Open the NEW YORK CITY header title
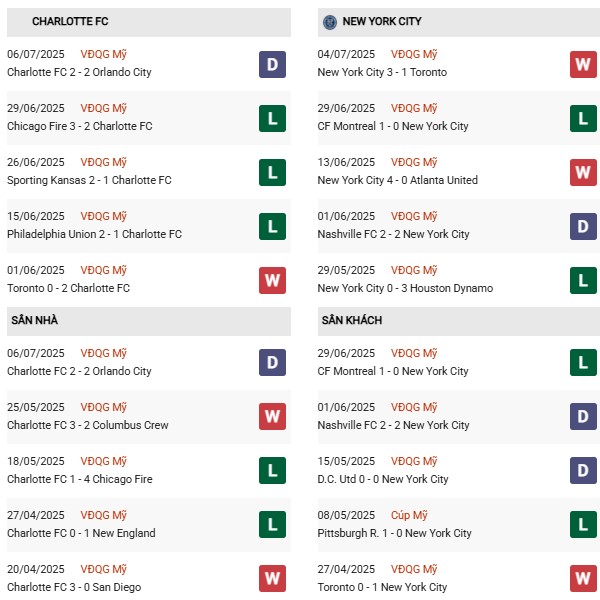 click(x=381, y=22)
